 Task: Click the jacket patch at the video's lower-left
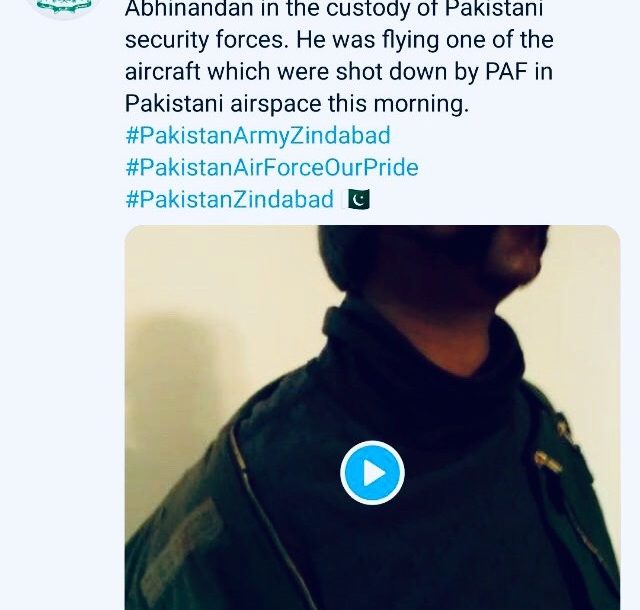tap(175, 540)
